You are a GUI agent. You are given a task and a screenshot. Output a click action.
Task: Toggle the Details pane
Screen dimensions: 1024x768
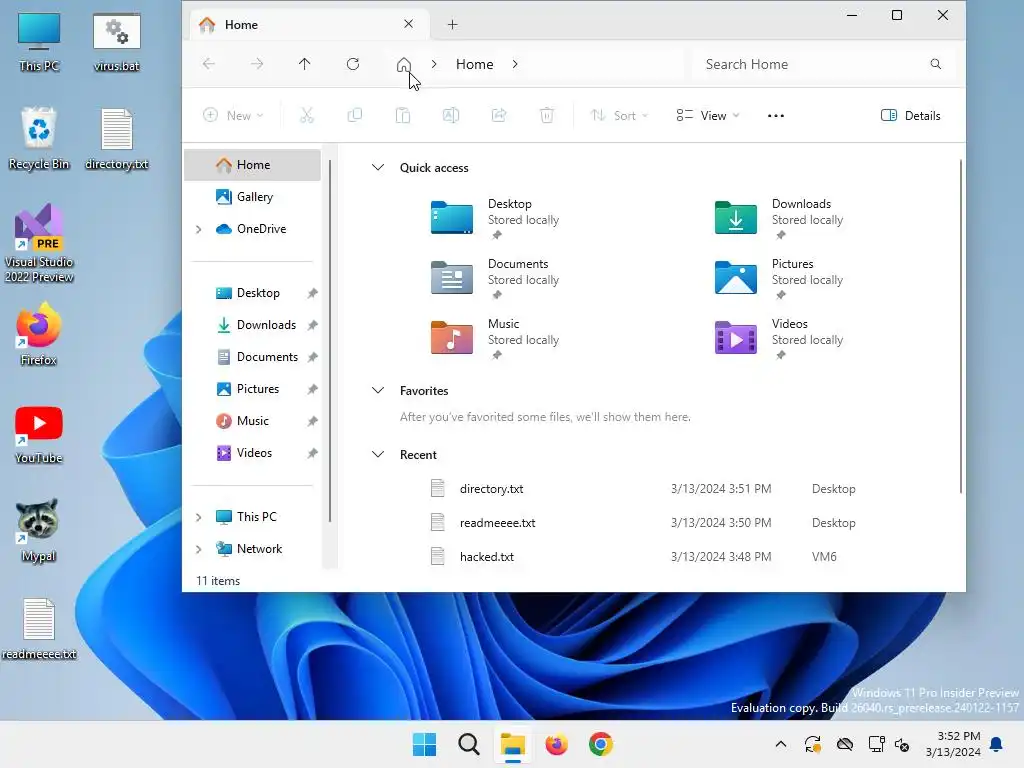pos(910,116)
